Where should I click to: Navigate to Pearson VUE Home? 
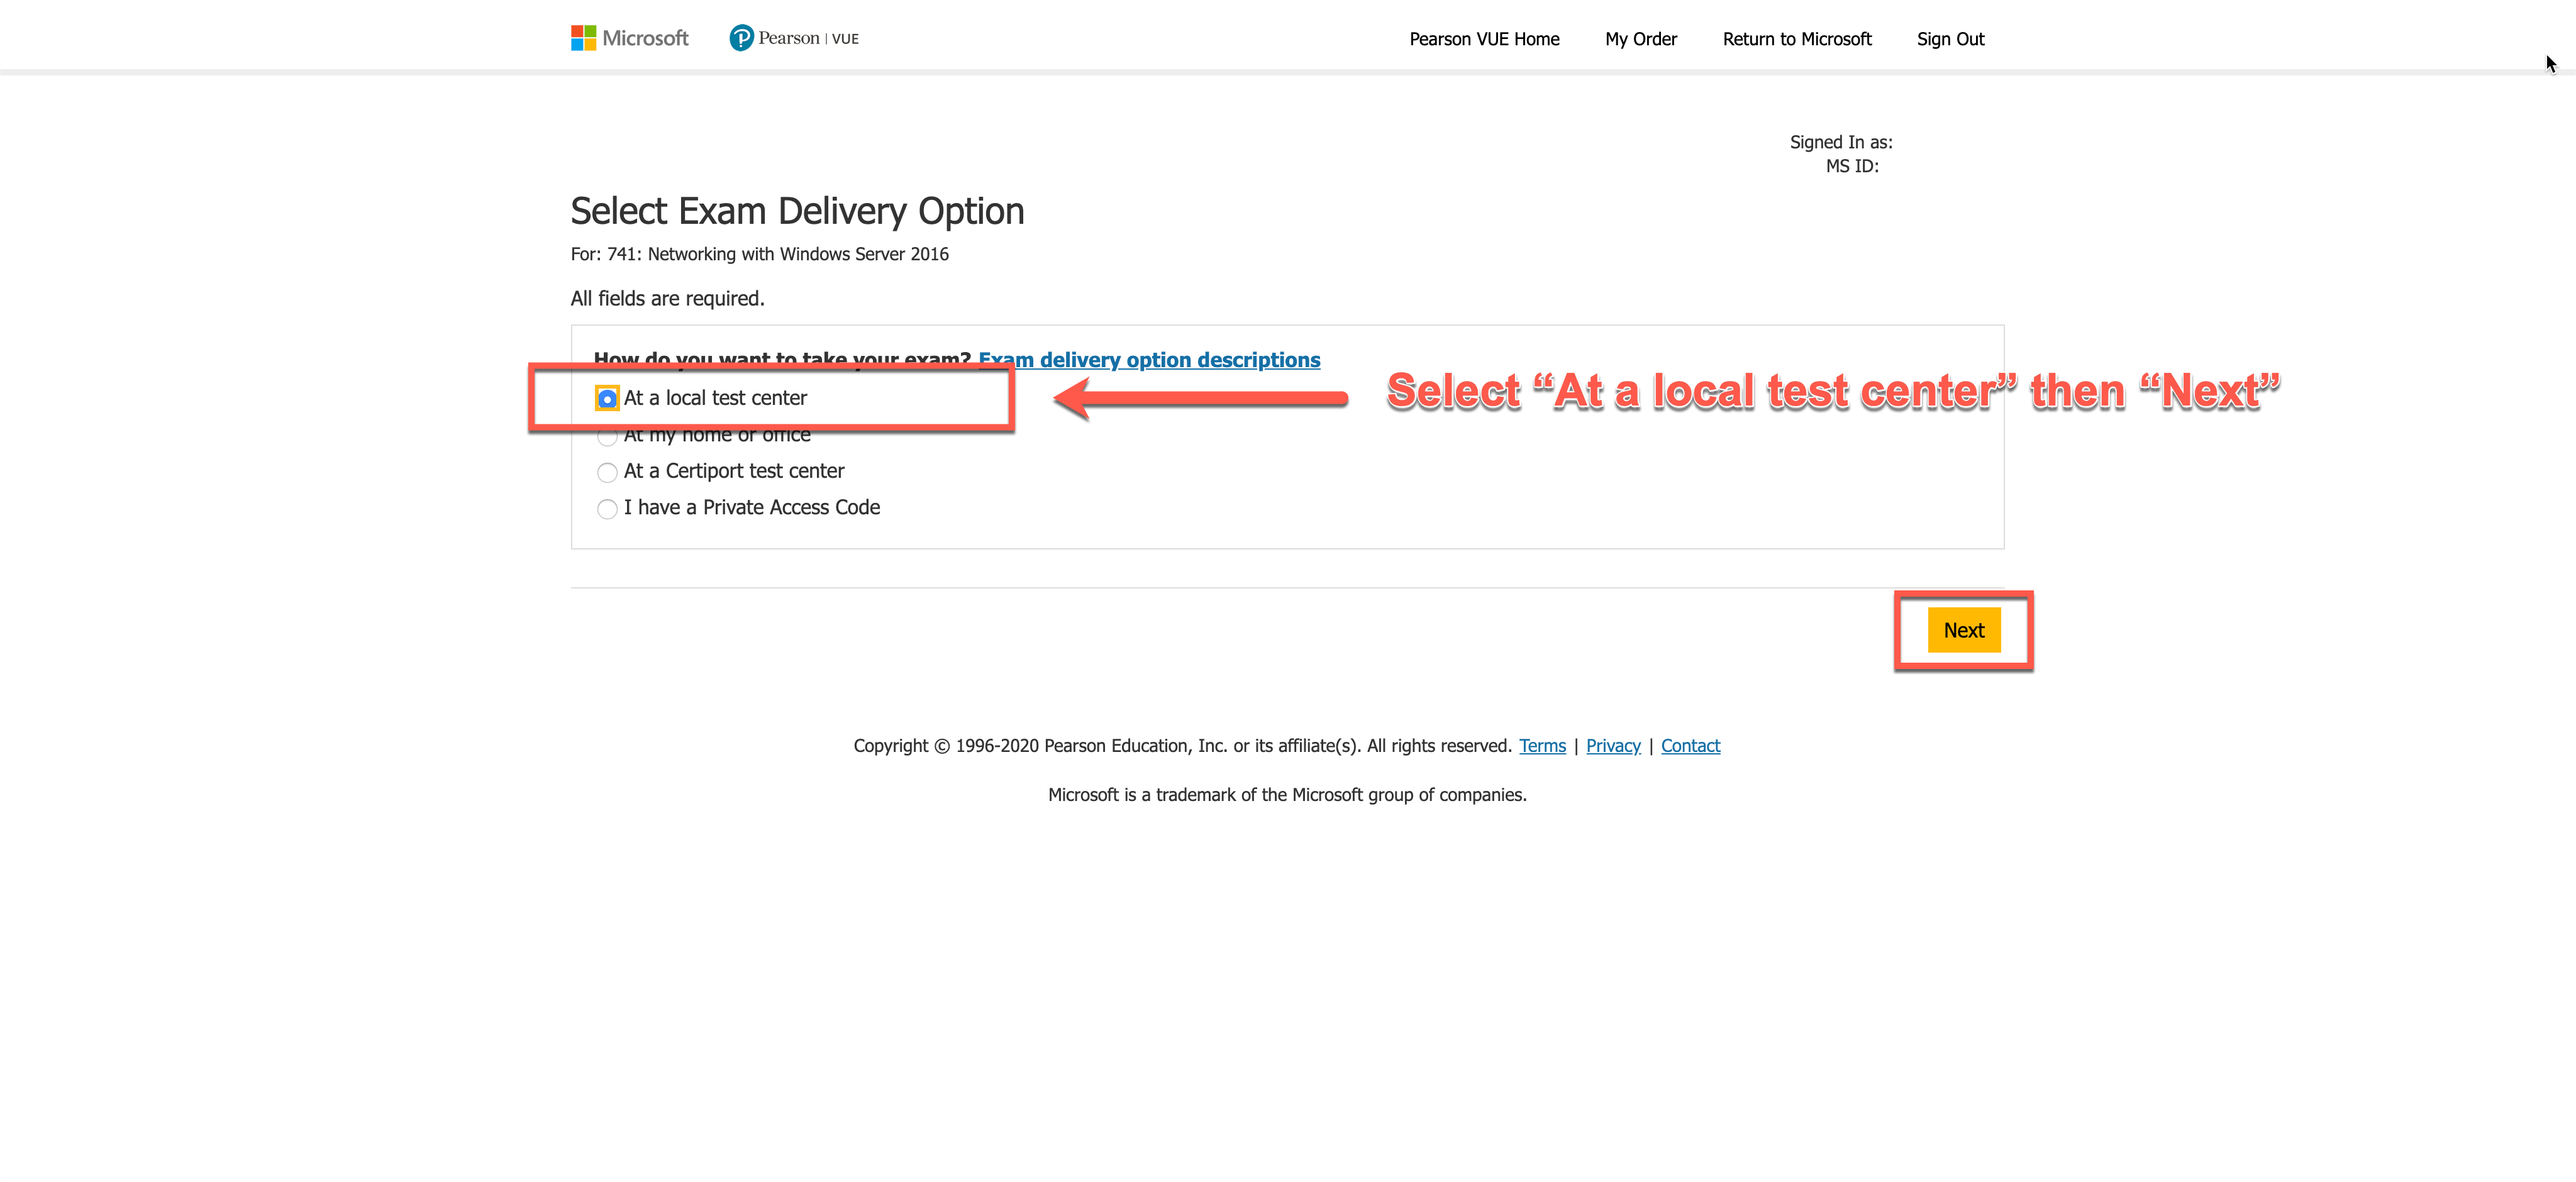pyautogui.click(x=1480, y=36)
